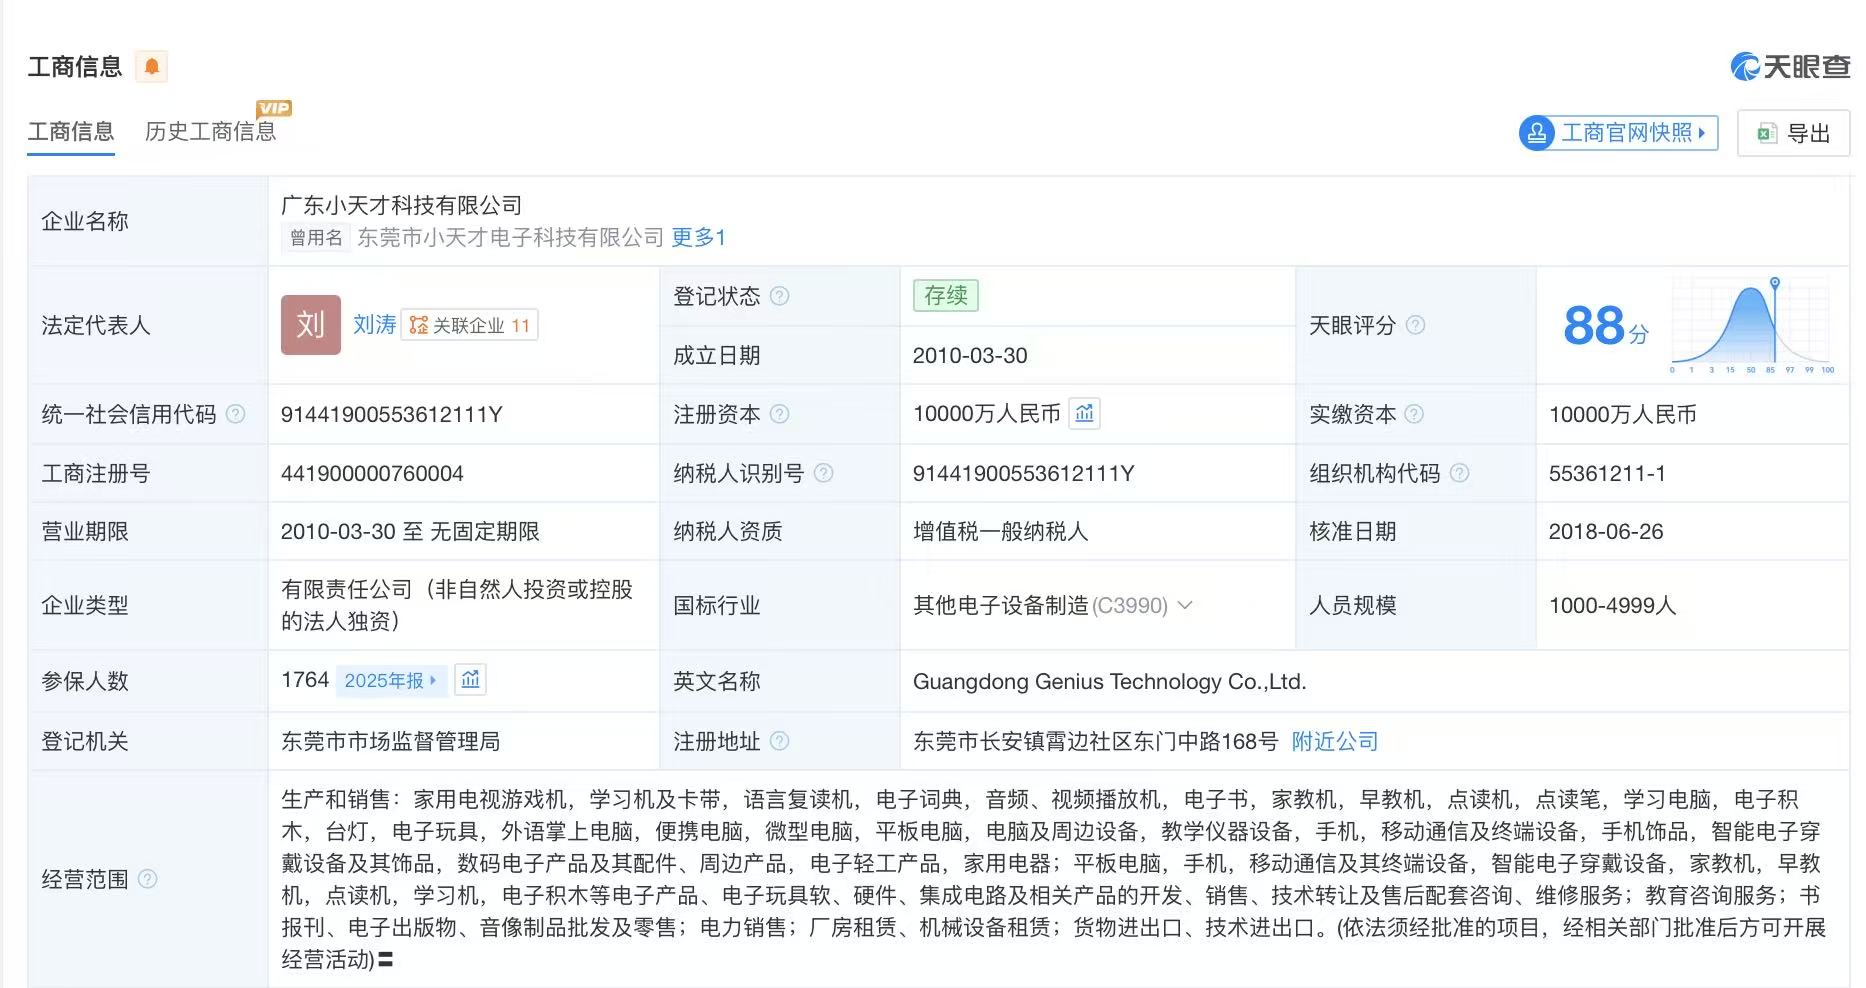
Task: Click taxpayer qualification 增值税一般纳税人
Action: click(1001, 531)
